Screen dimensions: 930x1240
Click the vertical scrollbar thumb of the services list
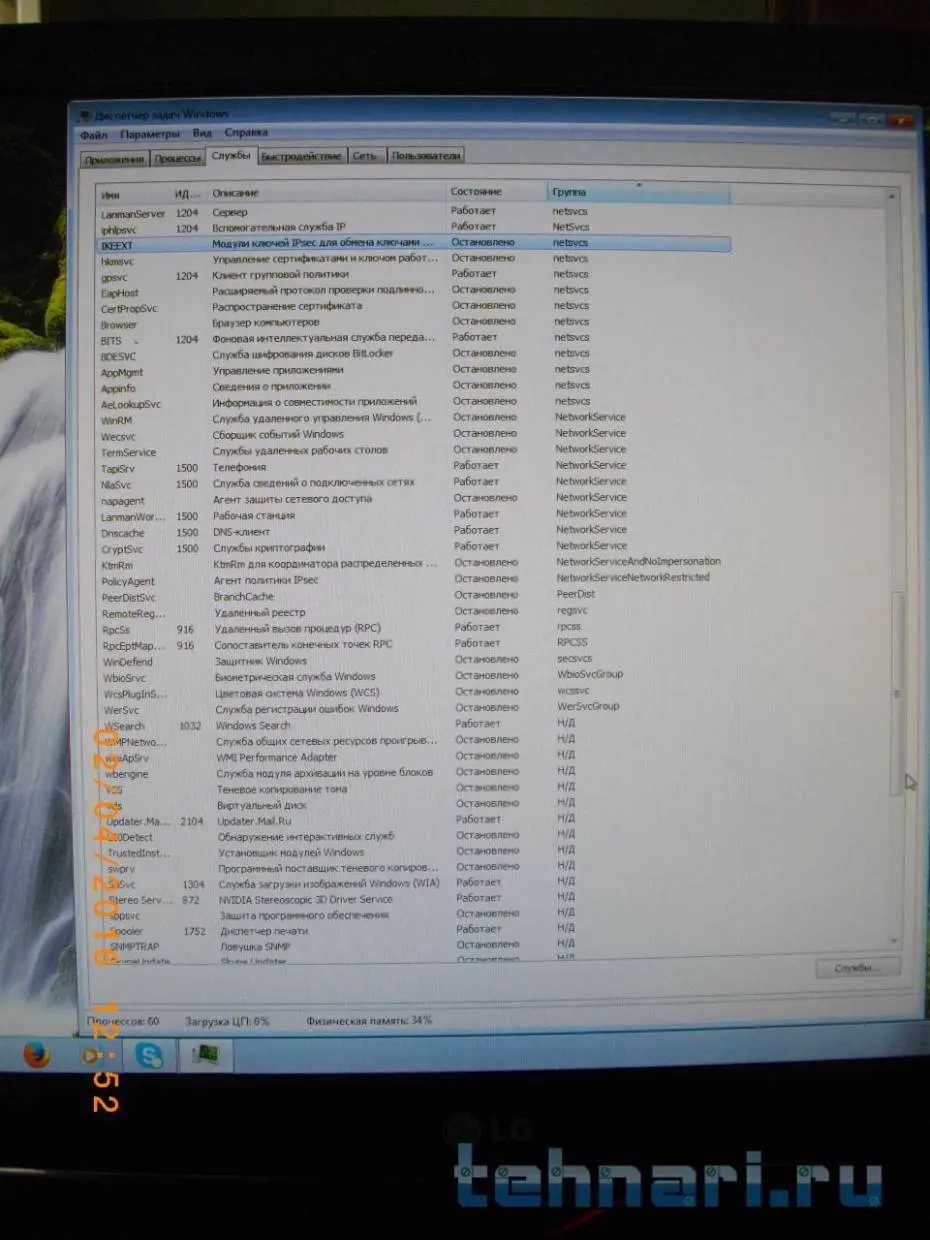(x=897, y=693)
